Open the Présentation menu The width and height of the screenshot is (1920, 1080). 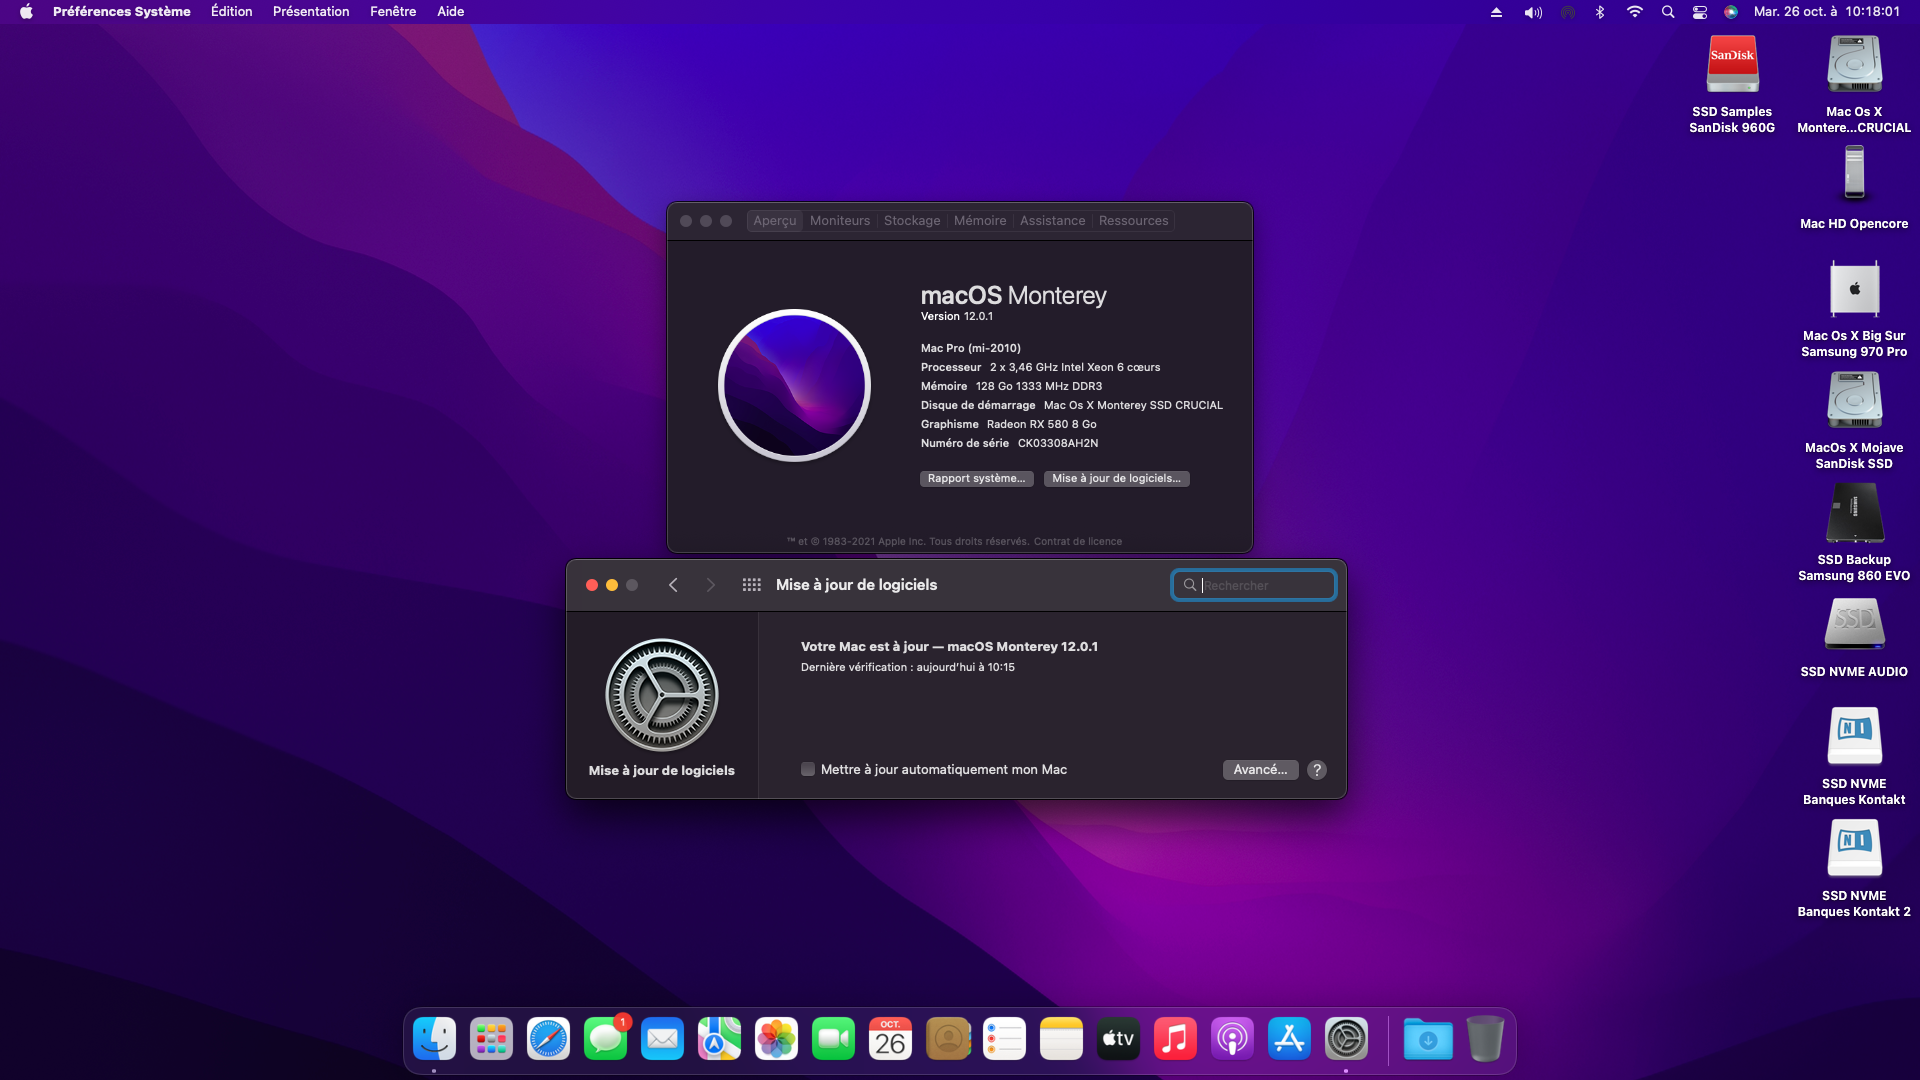(x=310, y=12)
